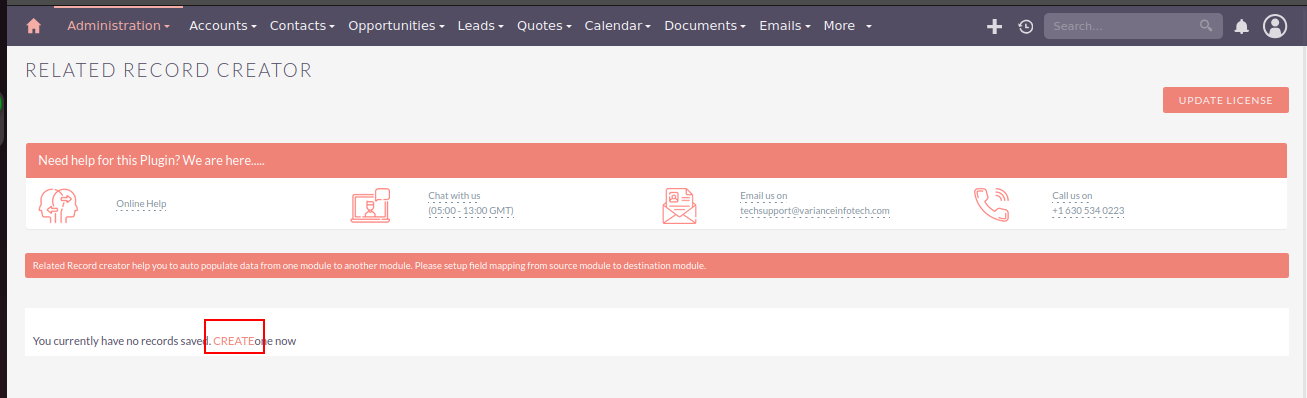Expand the Administration menu

point(118,25)
